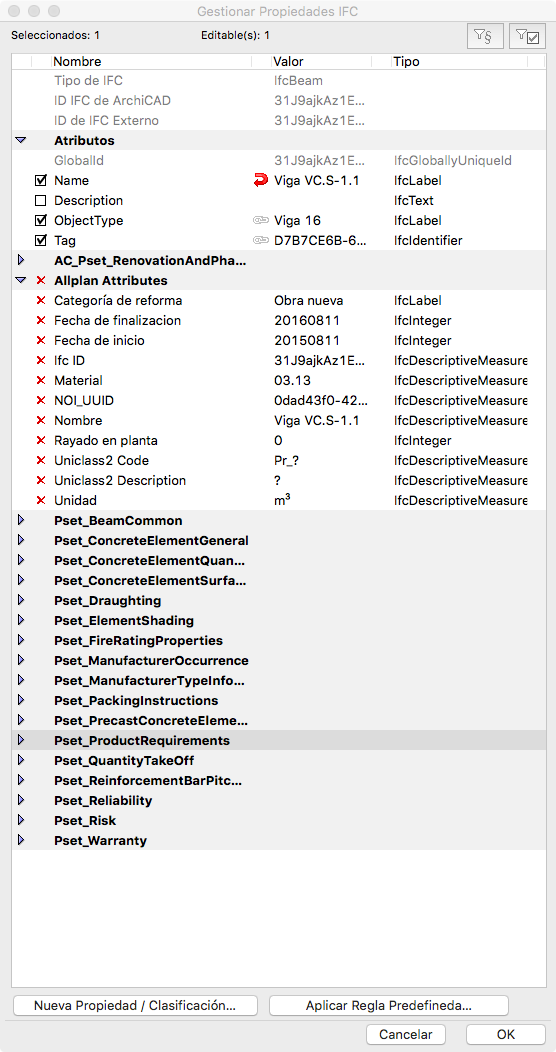Click chain link icon next to Viga 16
556x1052 pixels.
coord(260,220)
